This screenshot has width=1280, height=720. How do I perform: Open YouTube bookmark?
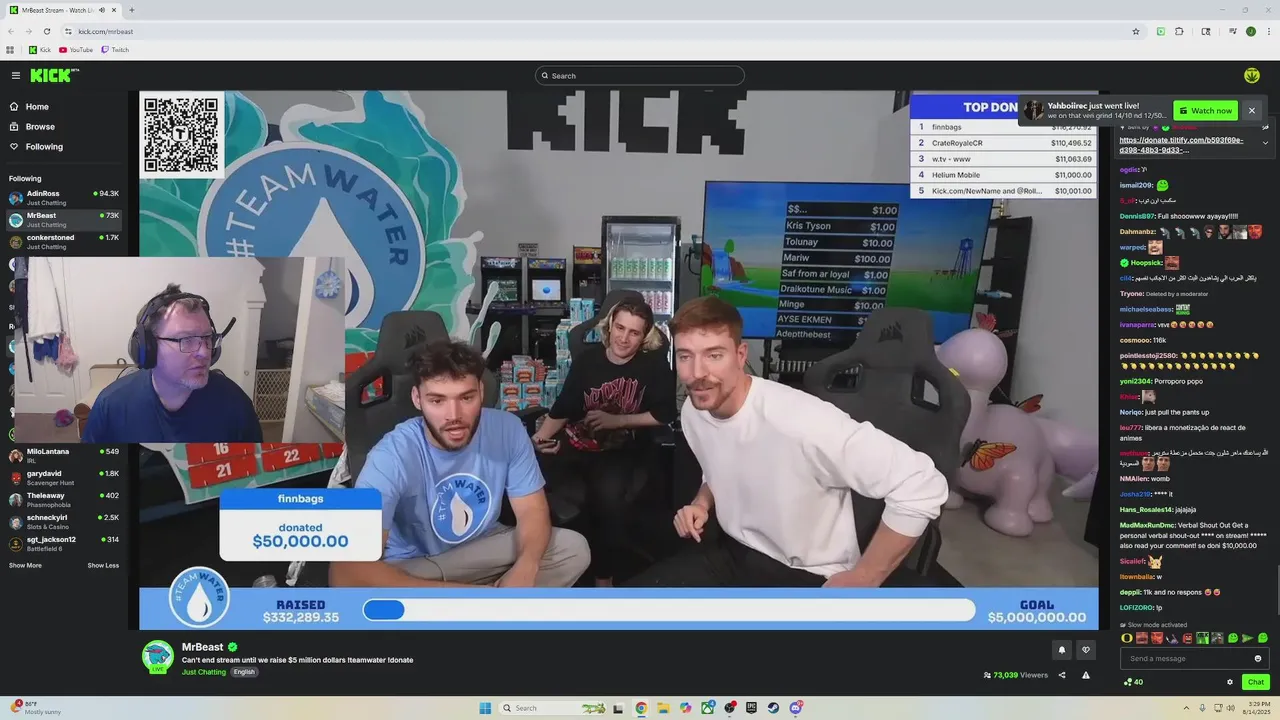point(76,49)
